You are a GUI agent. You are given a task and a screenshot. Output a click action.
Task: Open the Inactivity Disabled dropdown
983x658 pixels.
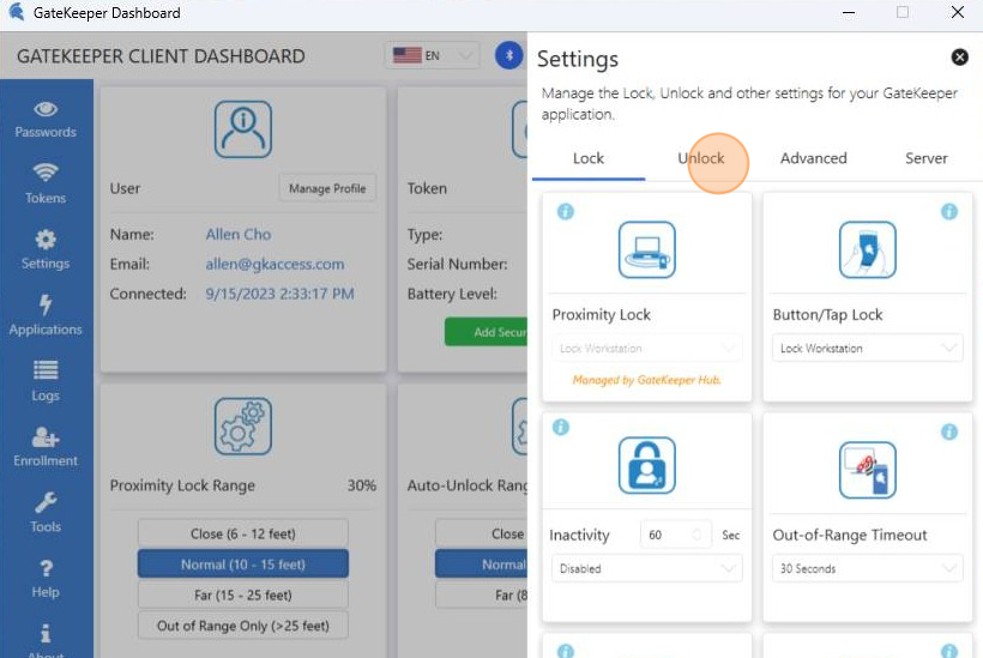tap(647, 568)
